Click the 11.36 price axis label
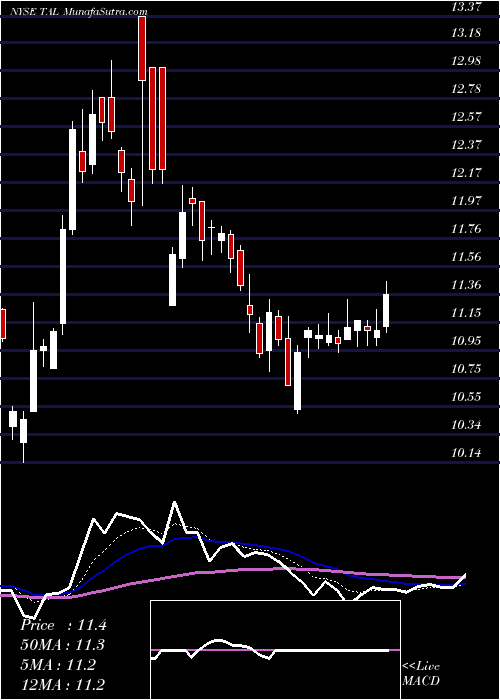The width and height of the screenshot is (500, 700). tap(467, 285)
